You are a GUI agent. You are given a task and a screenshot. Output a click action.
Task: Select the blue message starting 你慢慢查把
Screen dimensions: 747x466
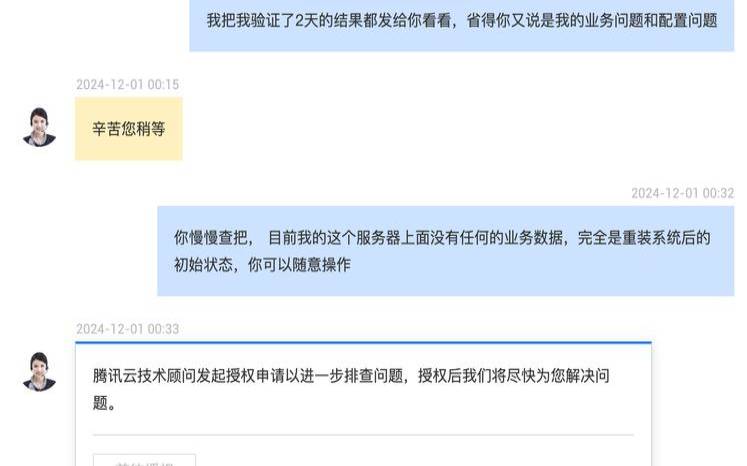[x=445, y=251]
